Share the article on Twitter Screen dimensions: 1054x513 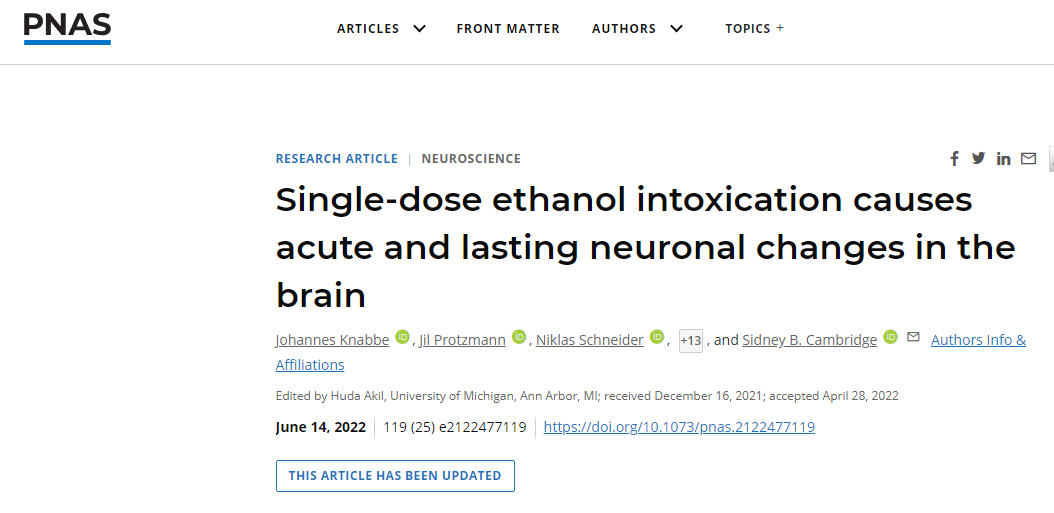[x=978, y=158]
